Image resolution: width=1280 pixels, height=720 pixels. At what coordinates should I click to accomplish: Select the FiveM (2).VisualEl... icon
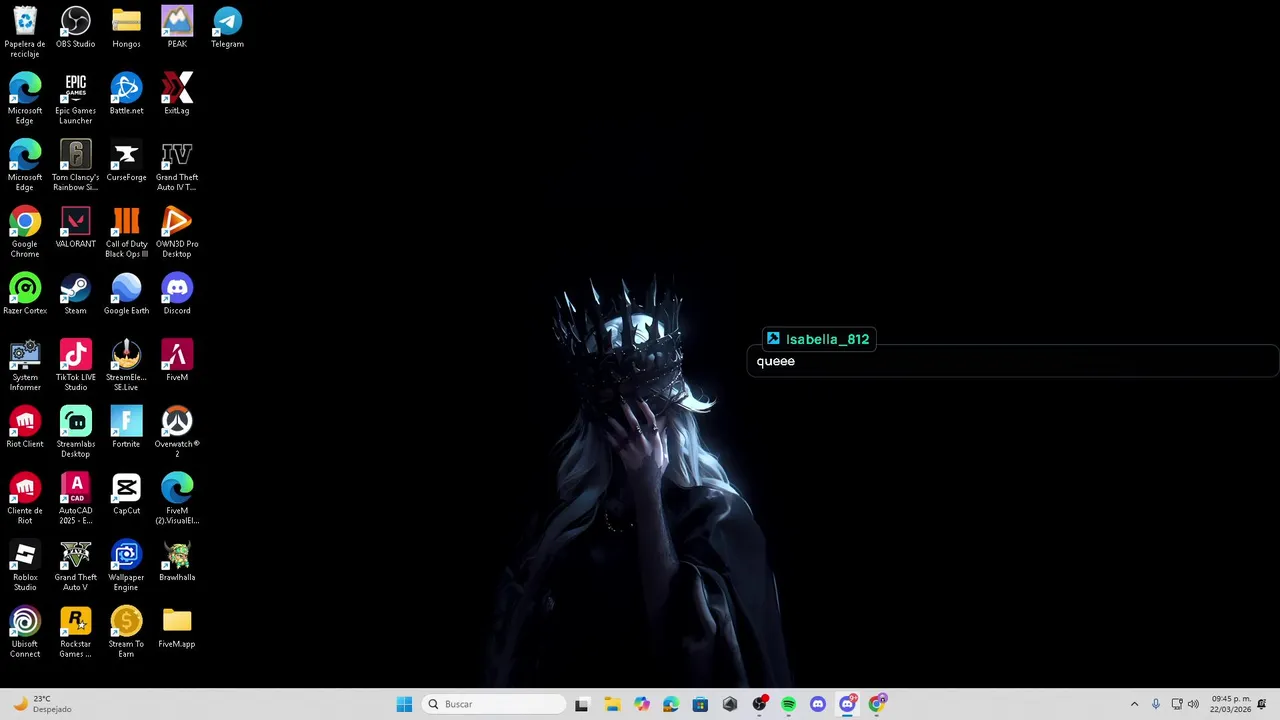tap(177, 499)
